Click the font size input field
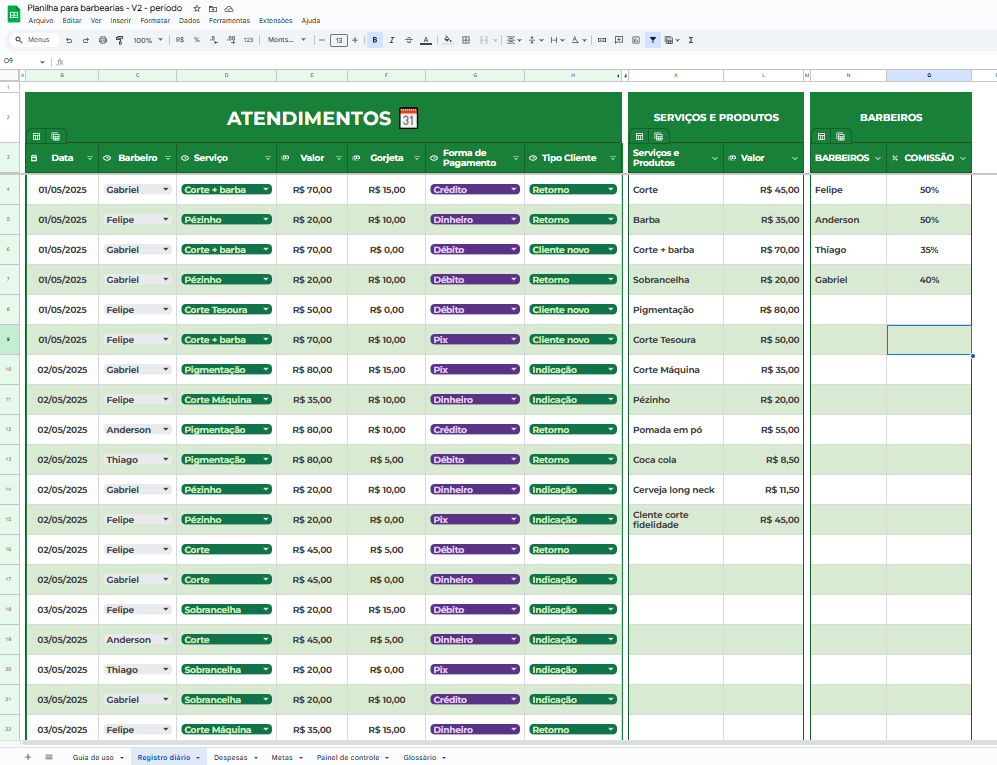 pos(338,40)
